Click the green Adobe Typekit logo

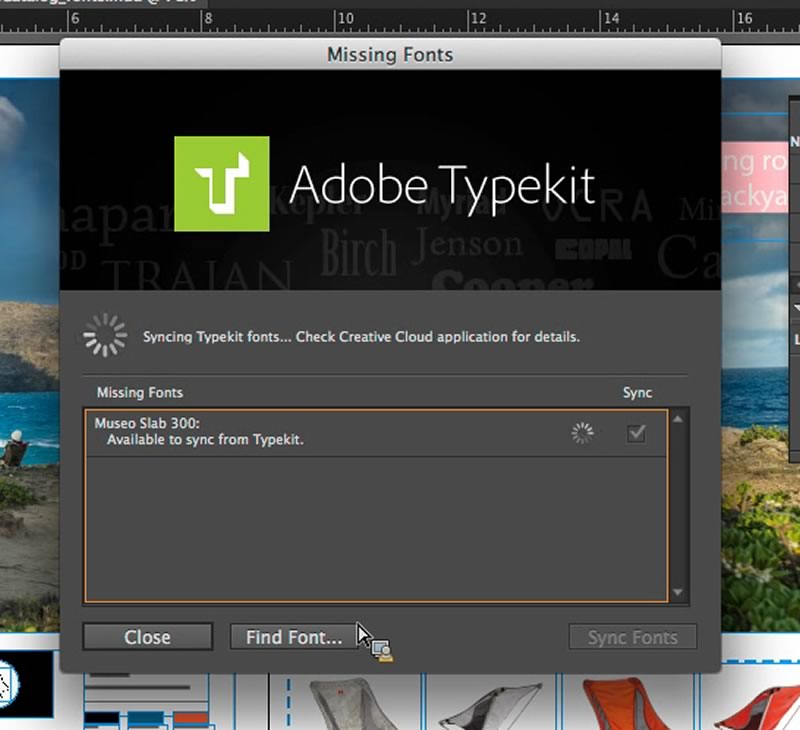coord(221,184)
